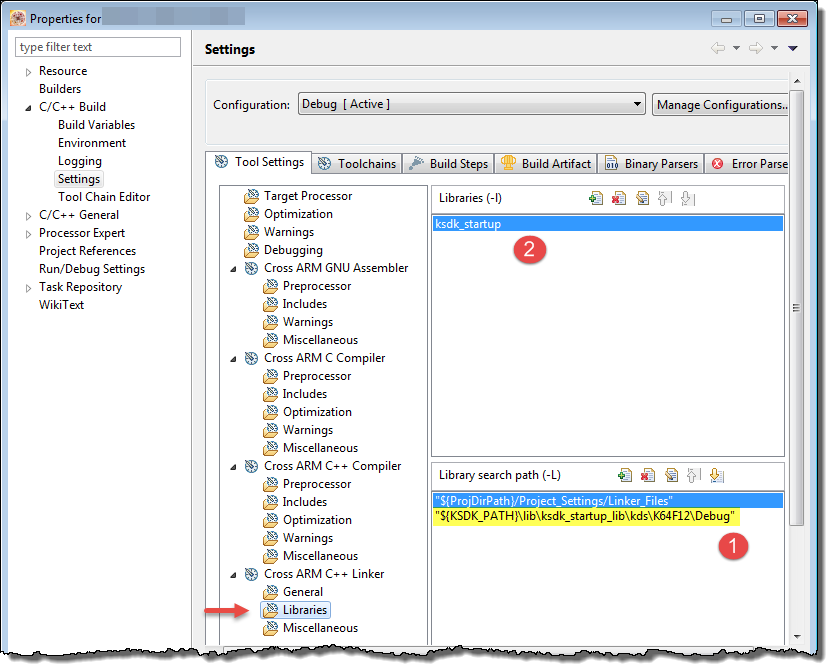Delete path in Library search path (-L) toolbar
833x671 pixels.
648,475
